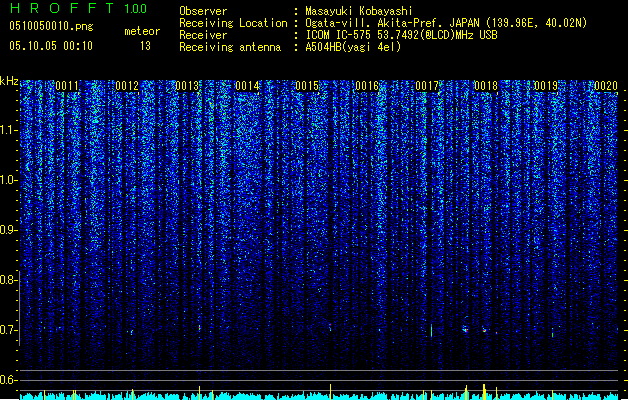
Task: Click the tallest yellow spike below 0018
Action: pos(484,392)
